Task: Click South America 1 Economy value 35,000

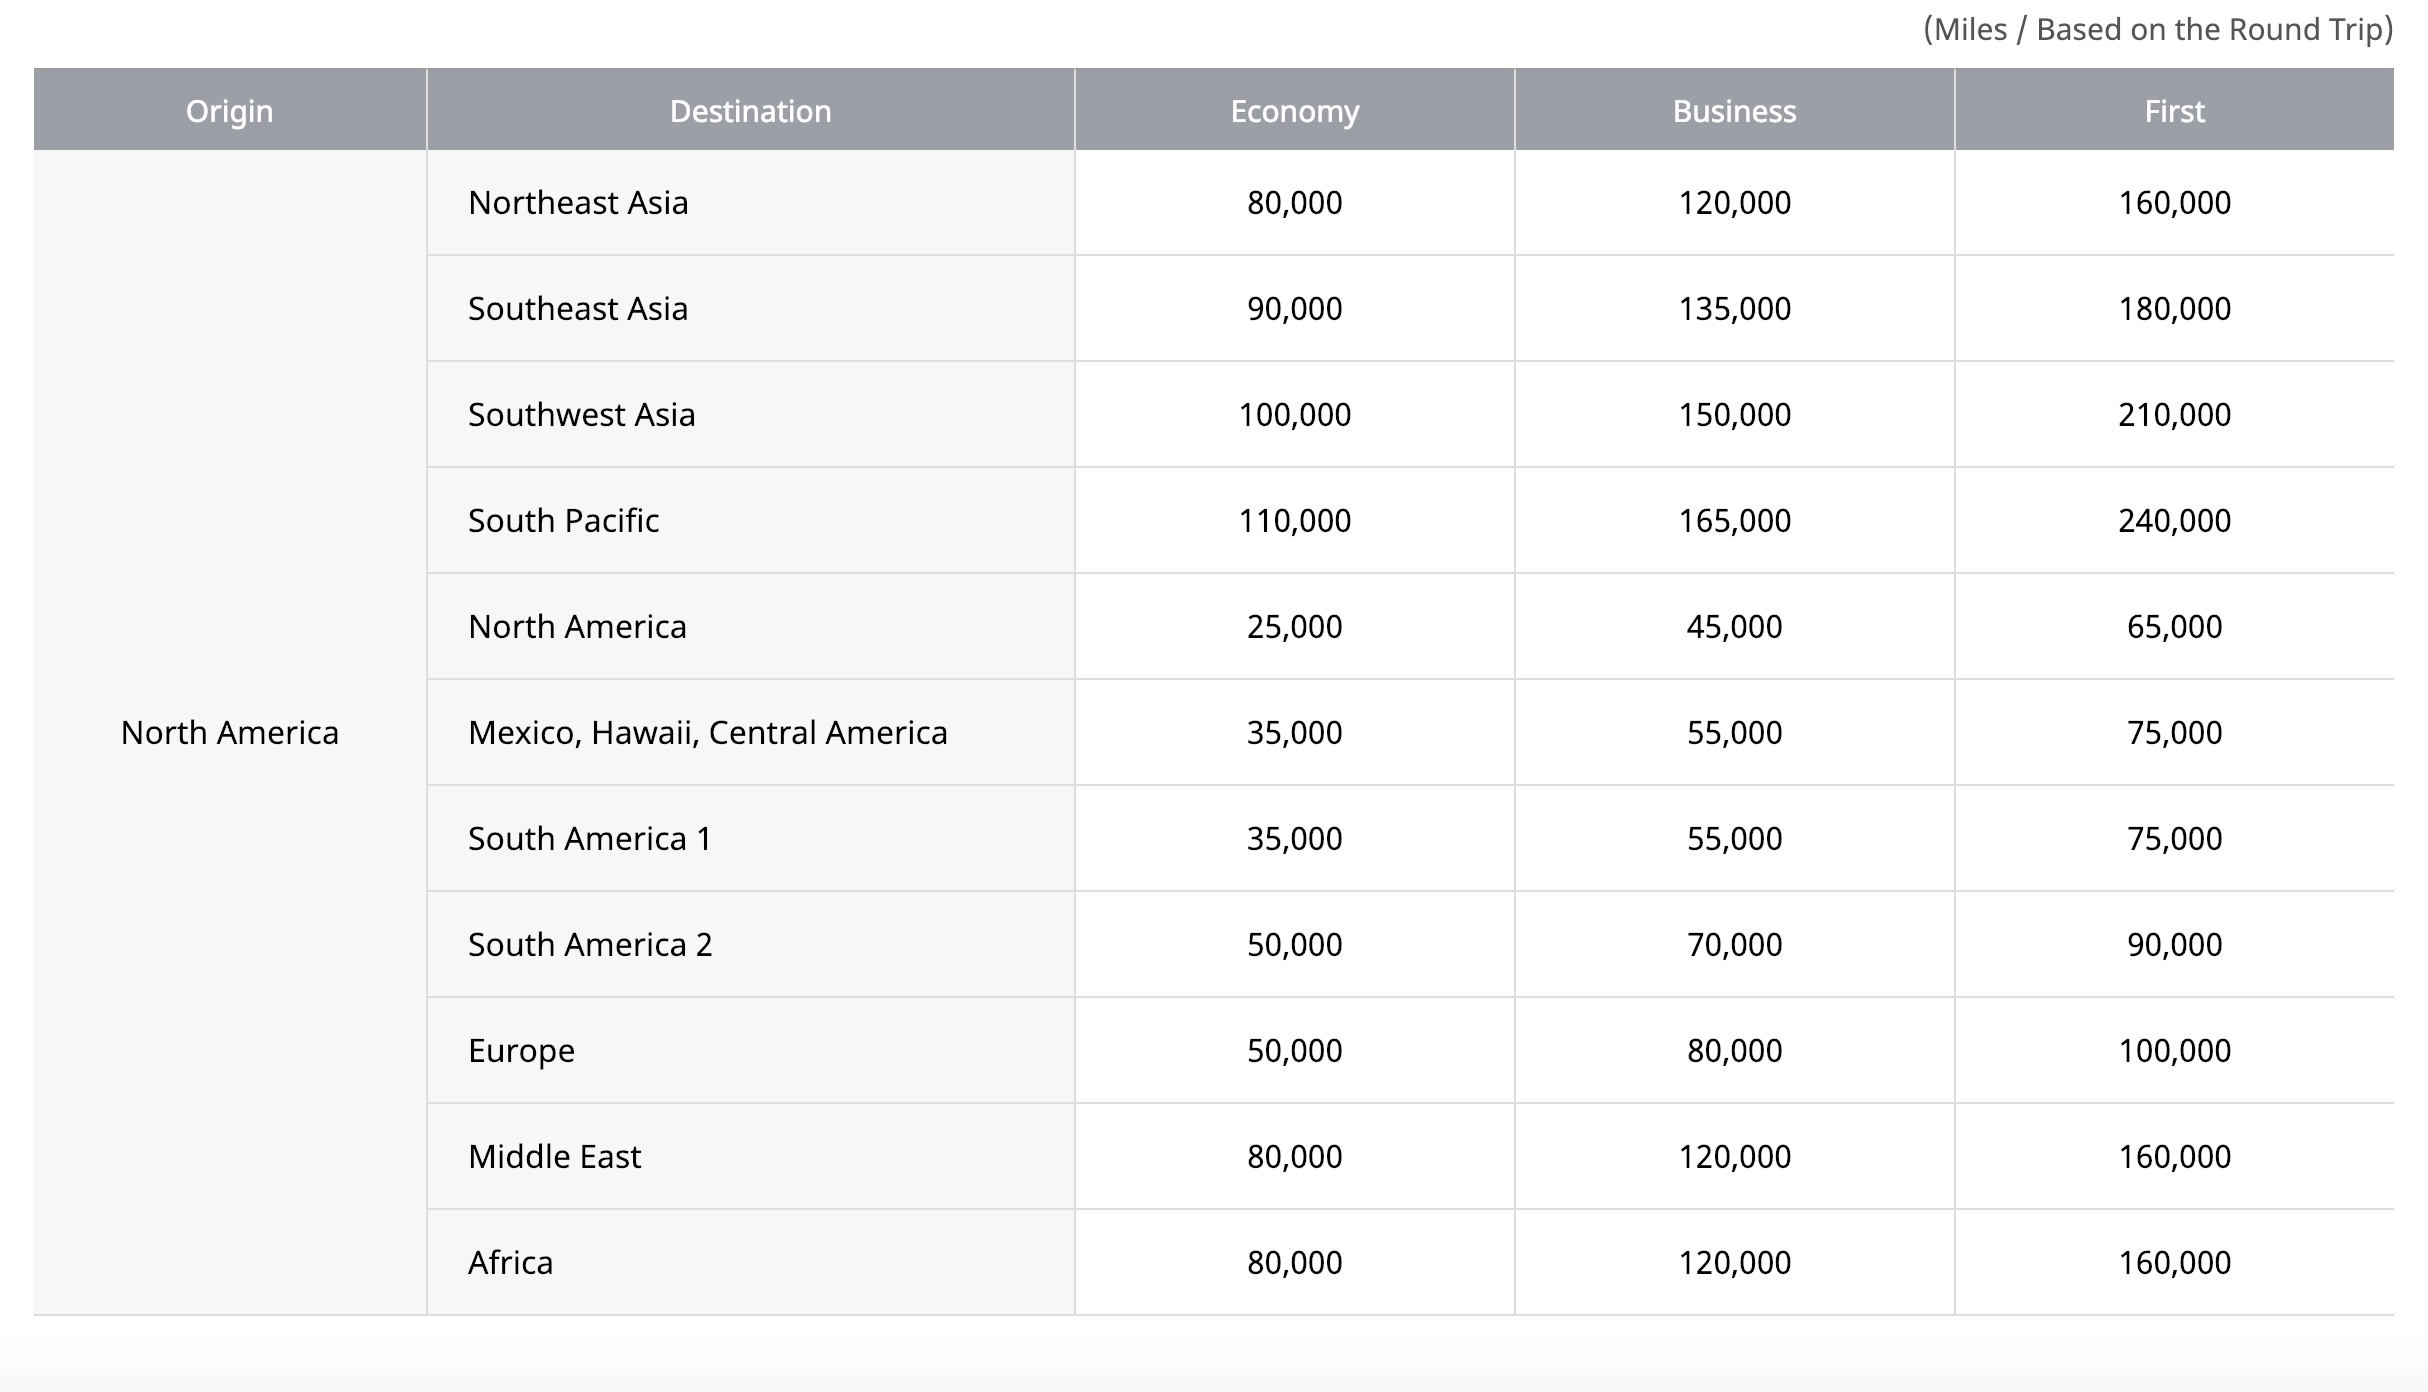Action: click(x=1294, y=838)
